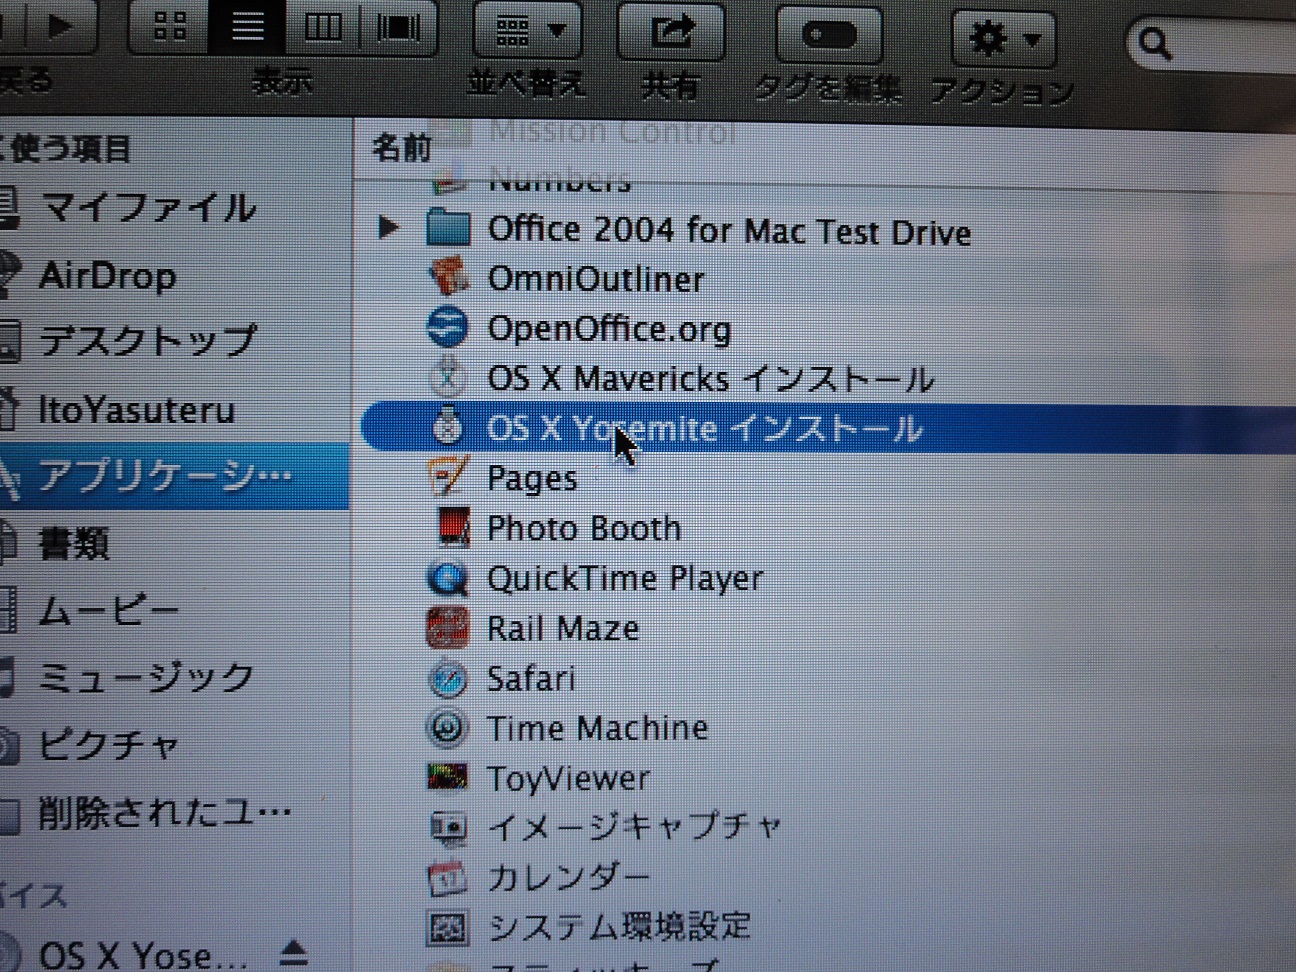Click the QuickTime Player app icon
1296x972 pixels.
tap(447, 577)
